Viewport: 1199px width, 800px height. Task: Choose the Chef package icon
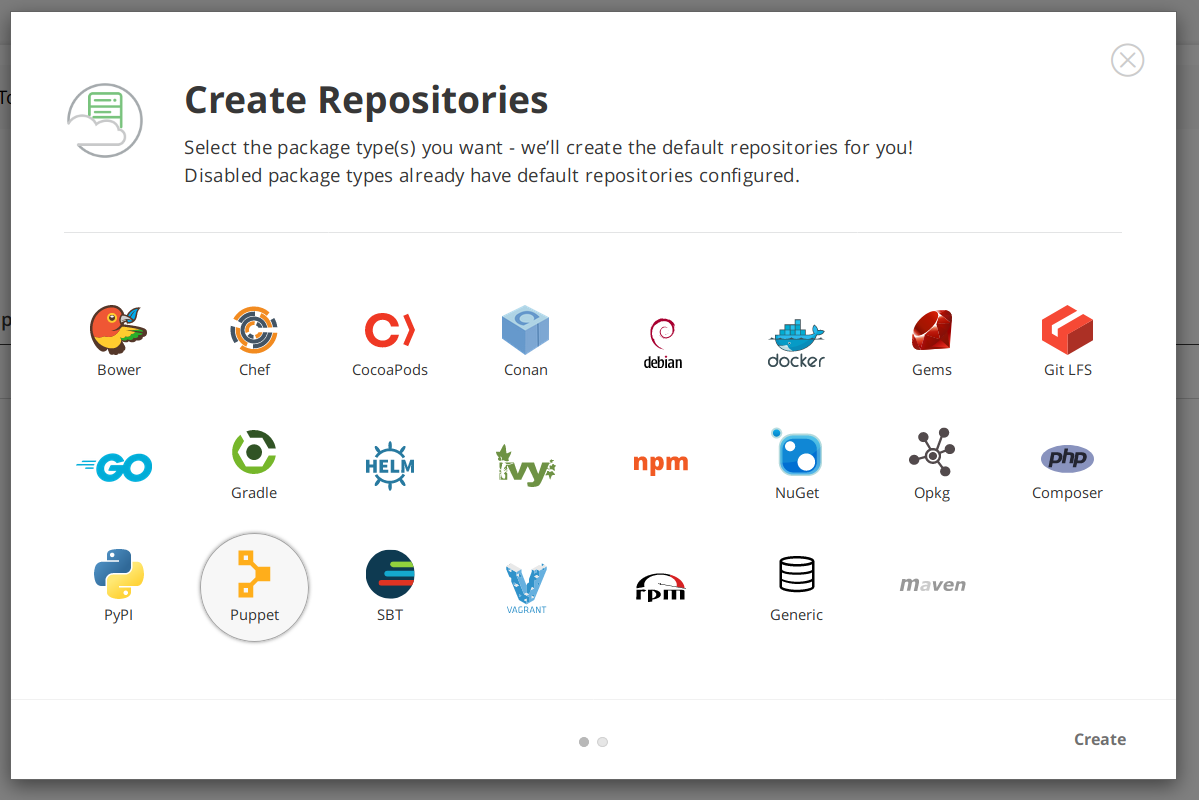tap(254, 342)
